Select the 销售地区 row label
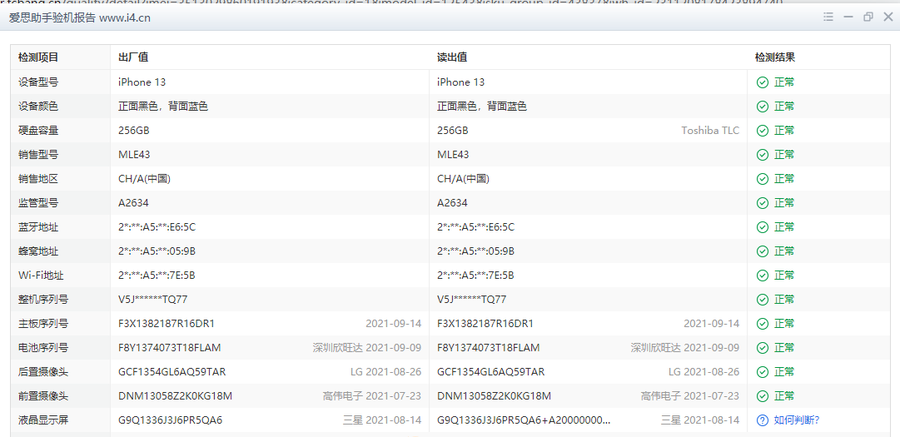Screen dimensions: 900x437 [38, 179]
